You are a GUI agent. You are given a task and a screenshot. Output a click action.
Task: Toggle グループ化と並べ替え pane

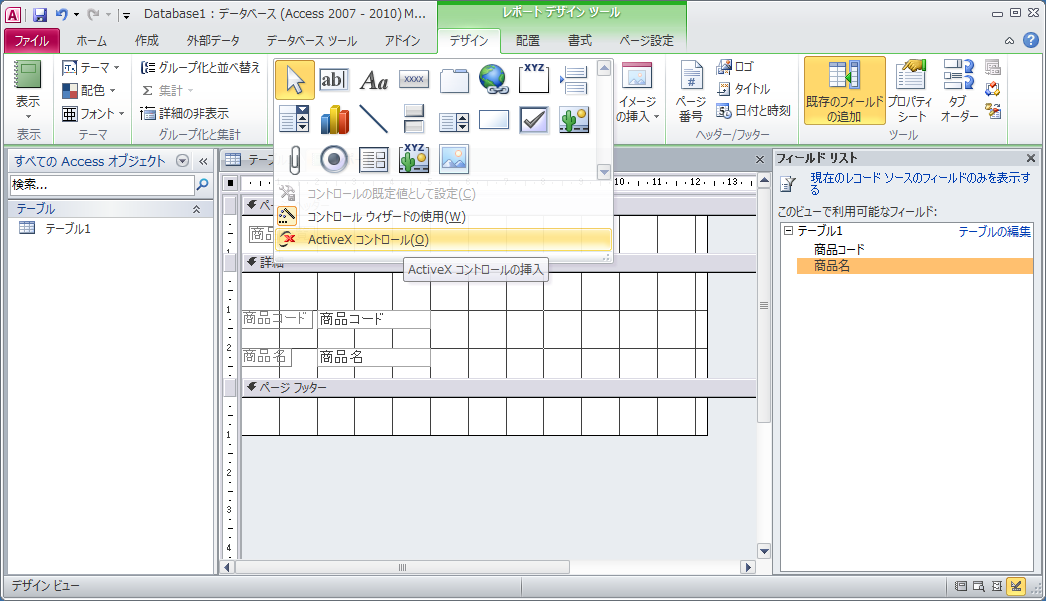tap(200, 67)
